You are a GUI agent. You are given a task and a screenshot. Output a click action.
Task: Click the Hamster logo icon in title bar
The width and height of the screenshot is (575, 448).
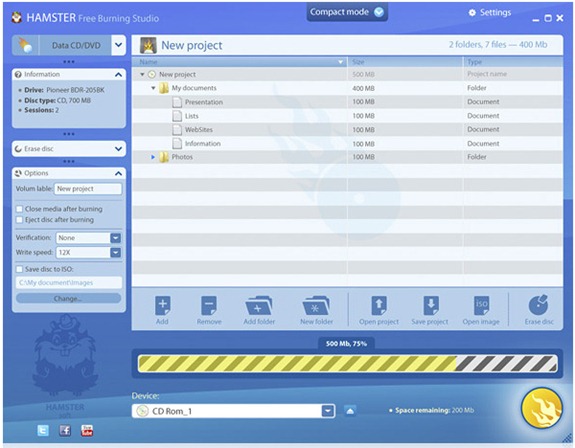[x=17, y=17]
